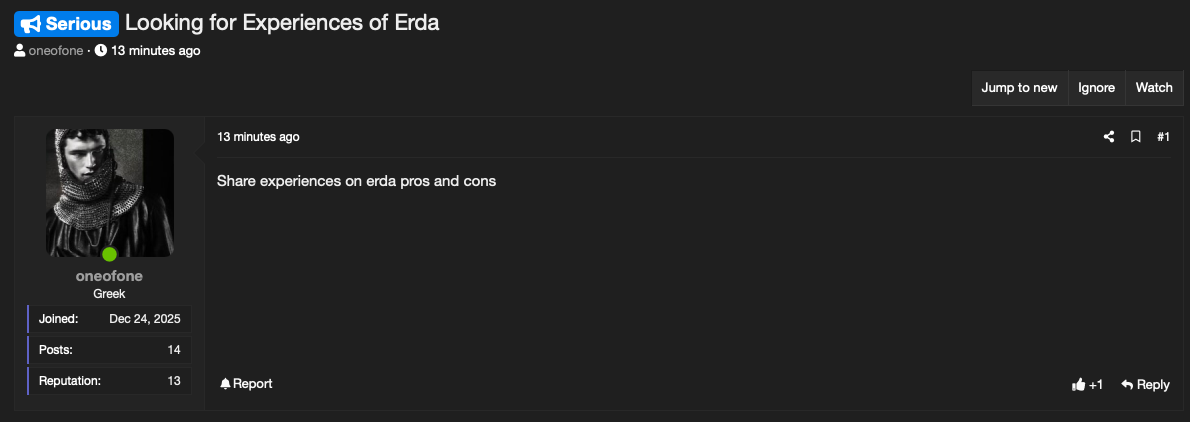Open the Serious prefix label
Image resolution: width=1190 pixels, height=422 pixels.
(x=67, y=24)
